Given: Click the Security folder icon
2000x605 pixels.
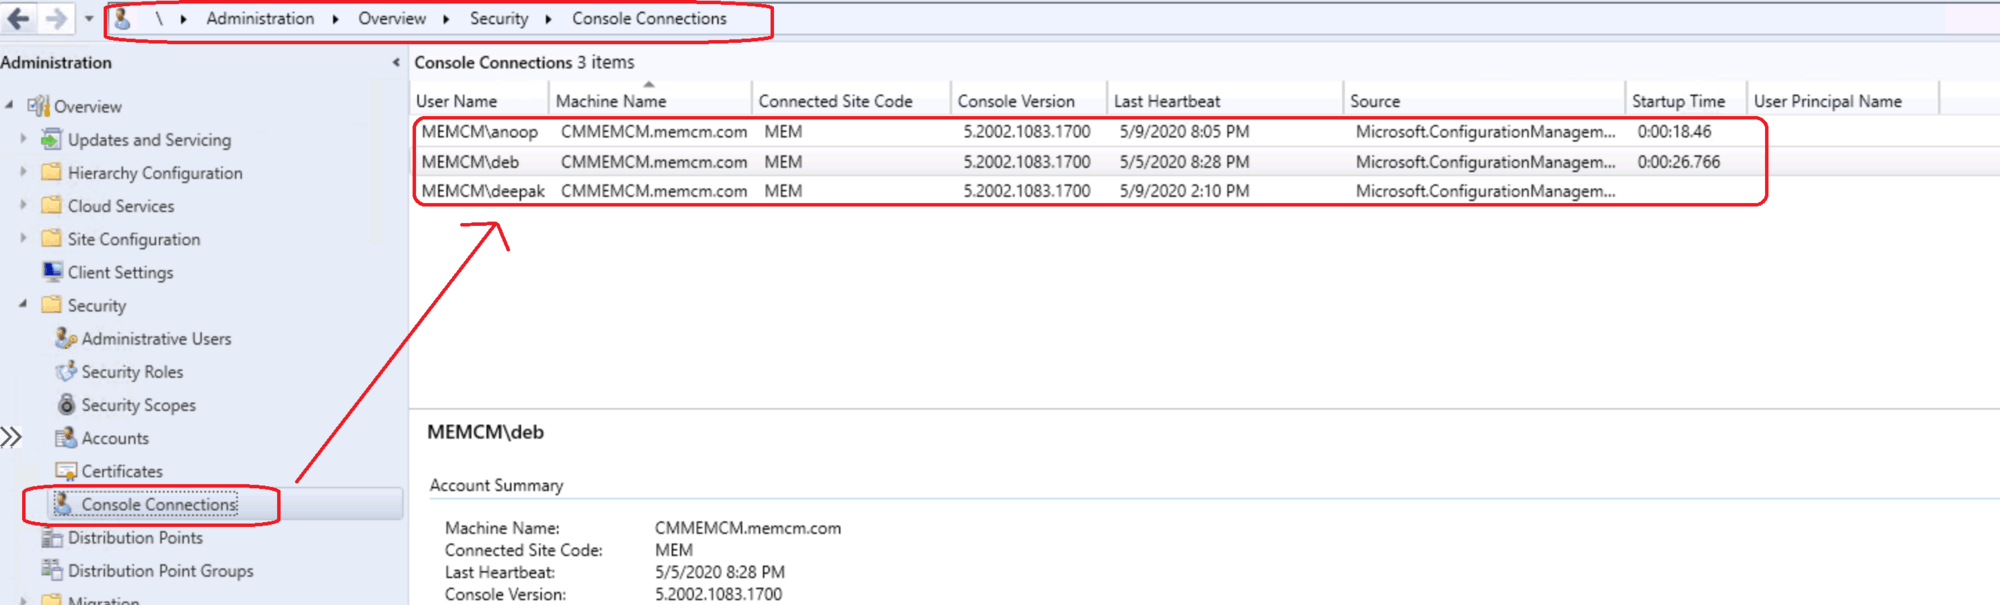Looking at the screenshot, I should pos(51,304).
